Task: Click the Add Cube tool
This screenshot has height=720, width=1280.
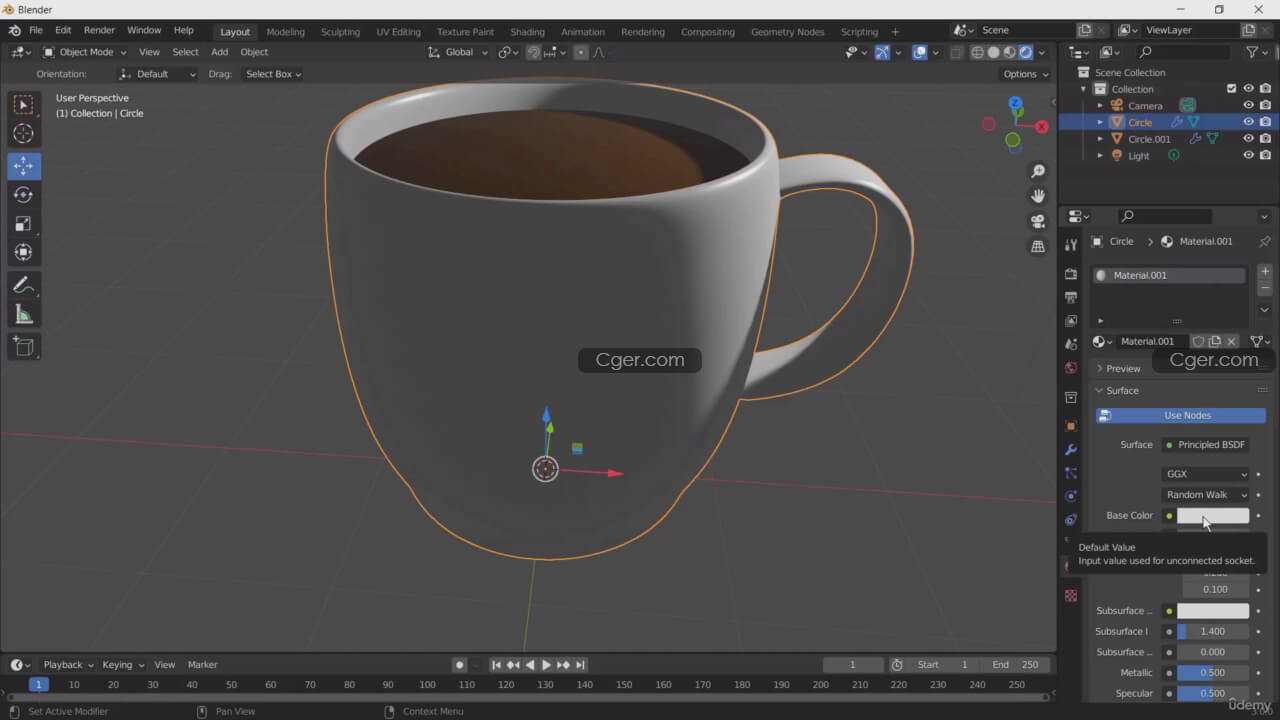Action: click(23, 347)
